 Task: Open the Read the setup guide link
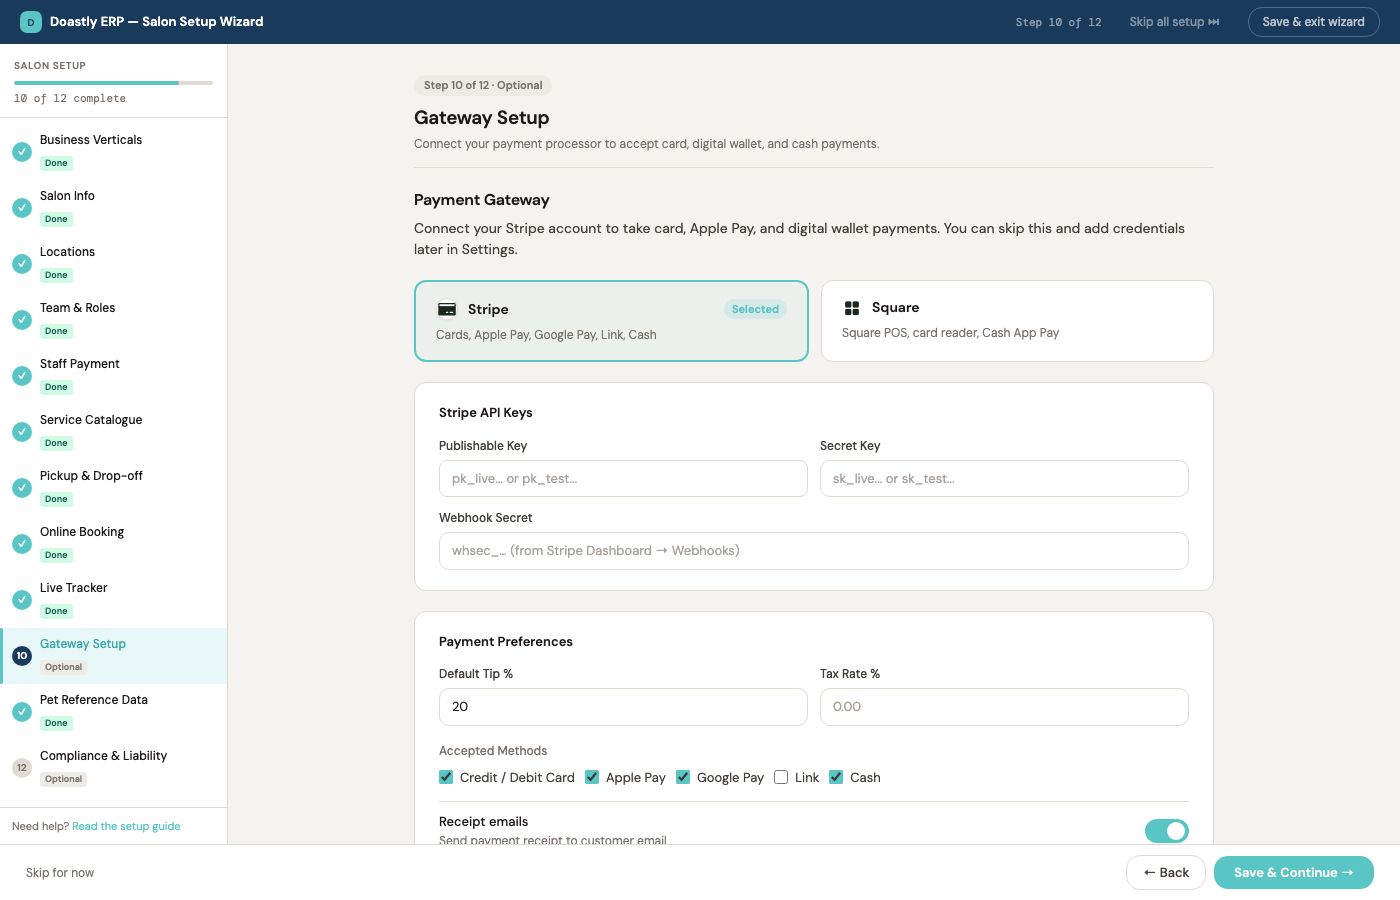click(126, 826)
